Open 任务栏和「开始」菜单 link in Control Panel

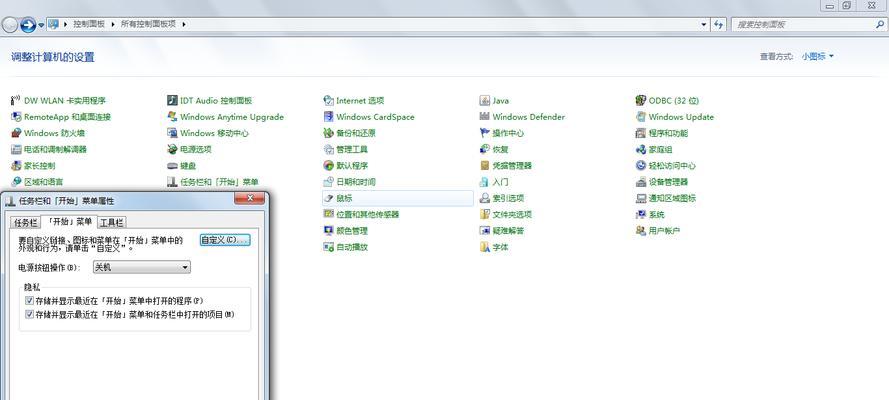(219, 182)
